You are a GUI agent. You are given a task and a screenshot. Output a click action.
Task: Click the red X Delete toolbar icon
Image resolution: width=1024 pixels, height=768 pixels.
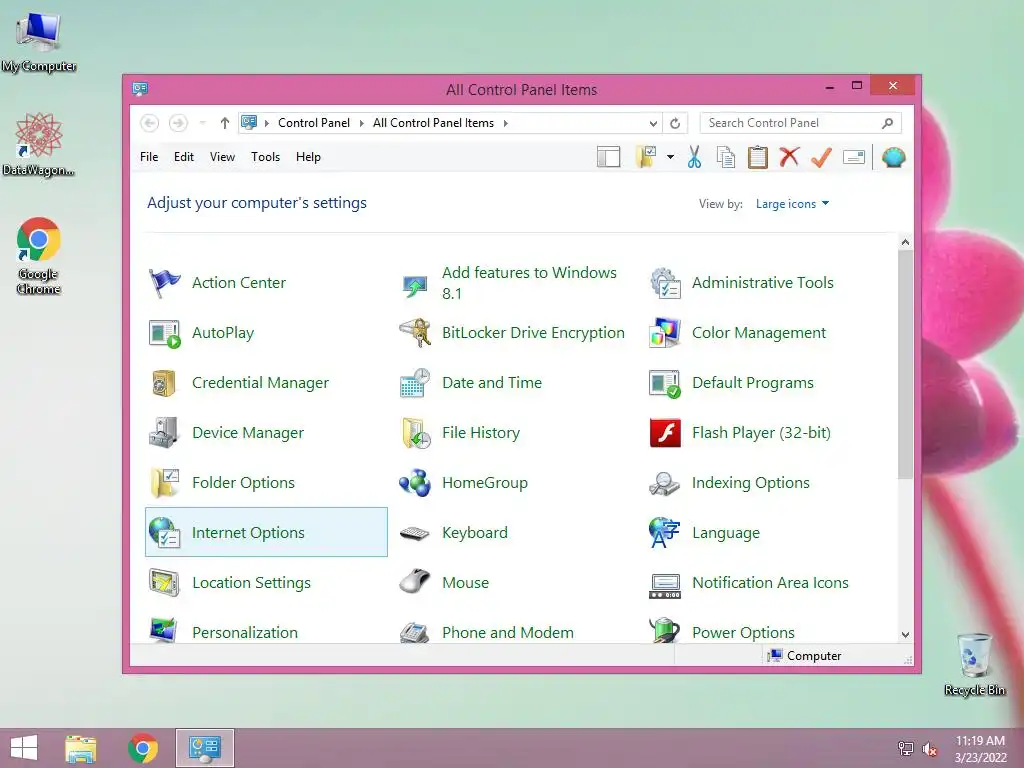pos(790,157)
